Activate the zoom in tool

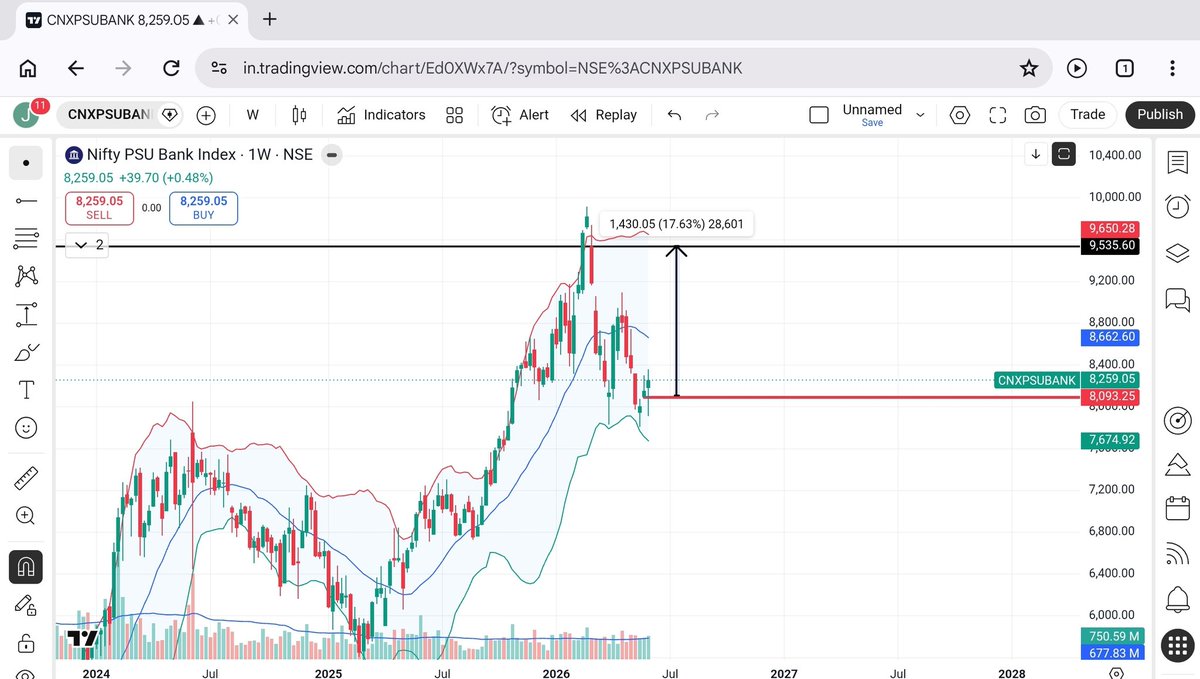(26, 517)
